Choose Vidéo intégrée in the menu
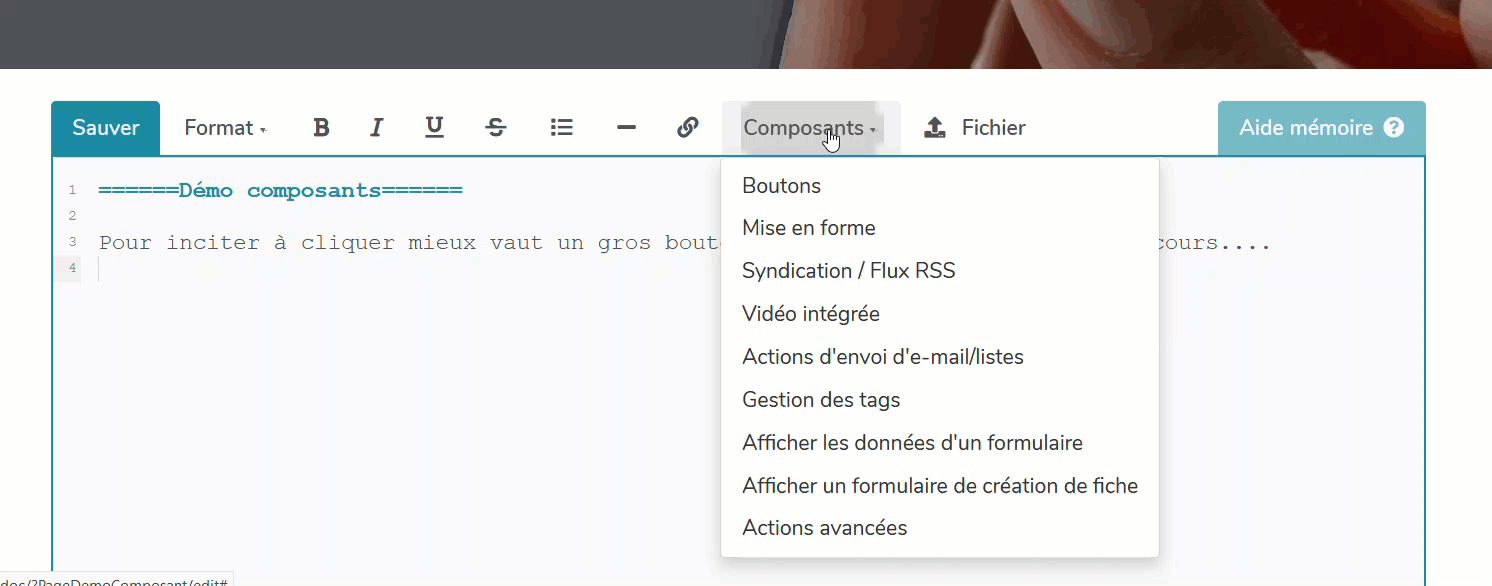The image size is (1492, 586). pyautogui.click(x=810, y=313)
